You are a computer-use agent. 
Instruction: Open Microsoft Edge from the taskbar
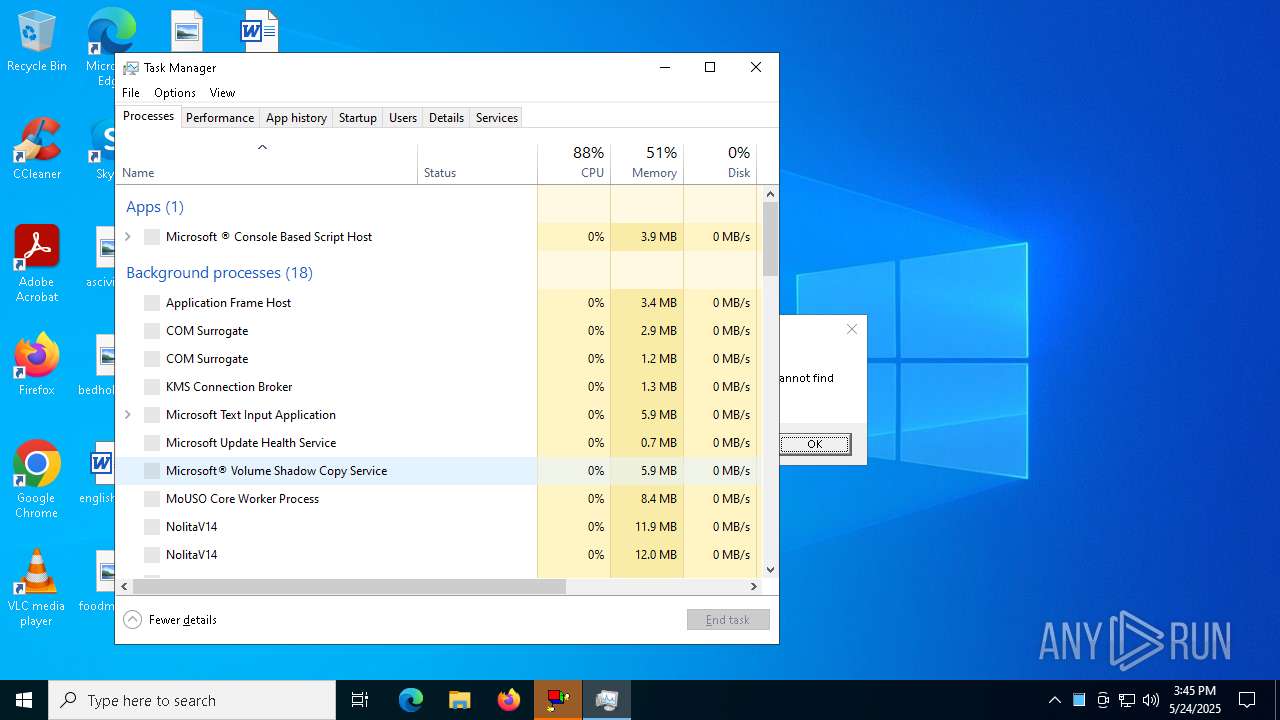pyautogui.click(x=411, y=700)
